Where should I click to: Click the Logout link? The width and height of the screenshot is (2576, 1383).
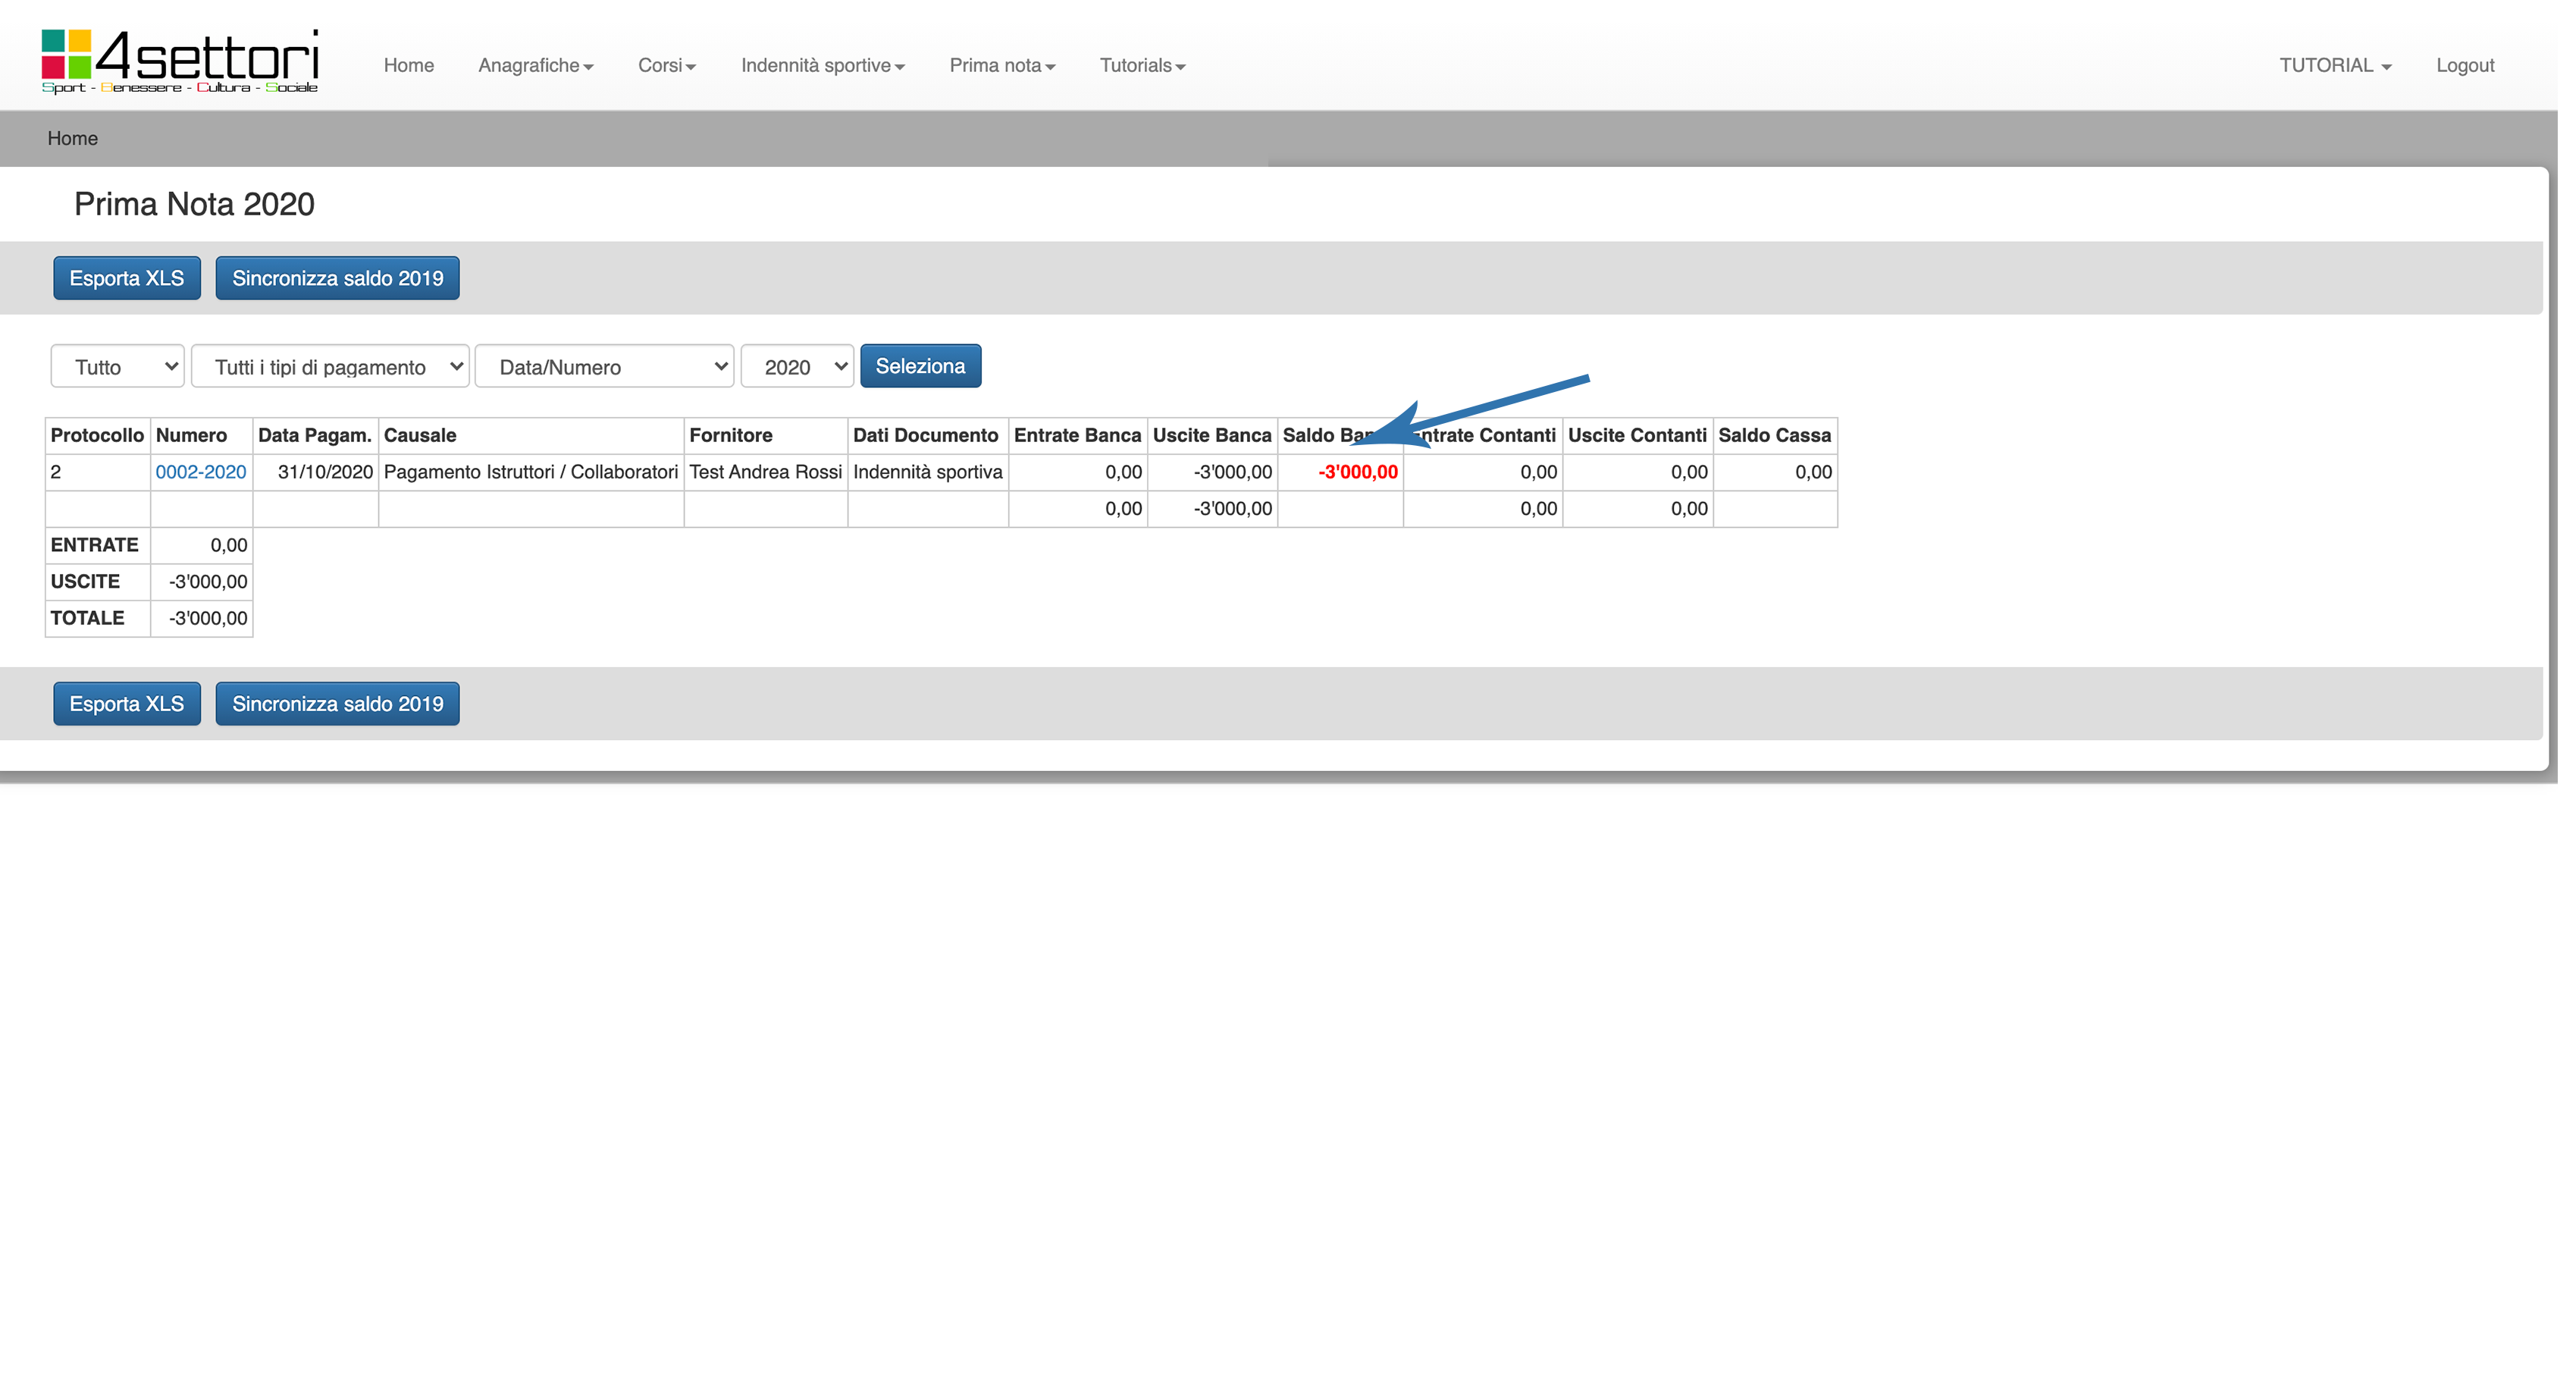pos(2464,66)
